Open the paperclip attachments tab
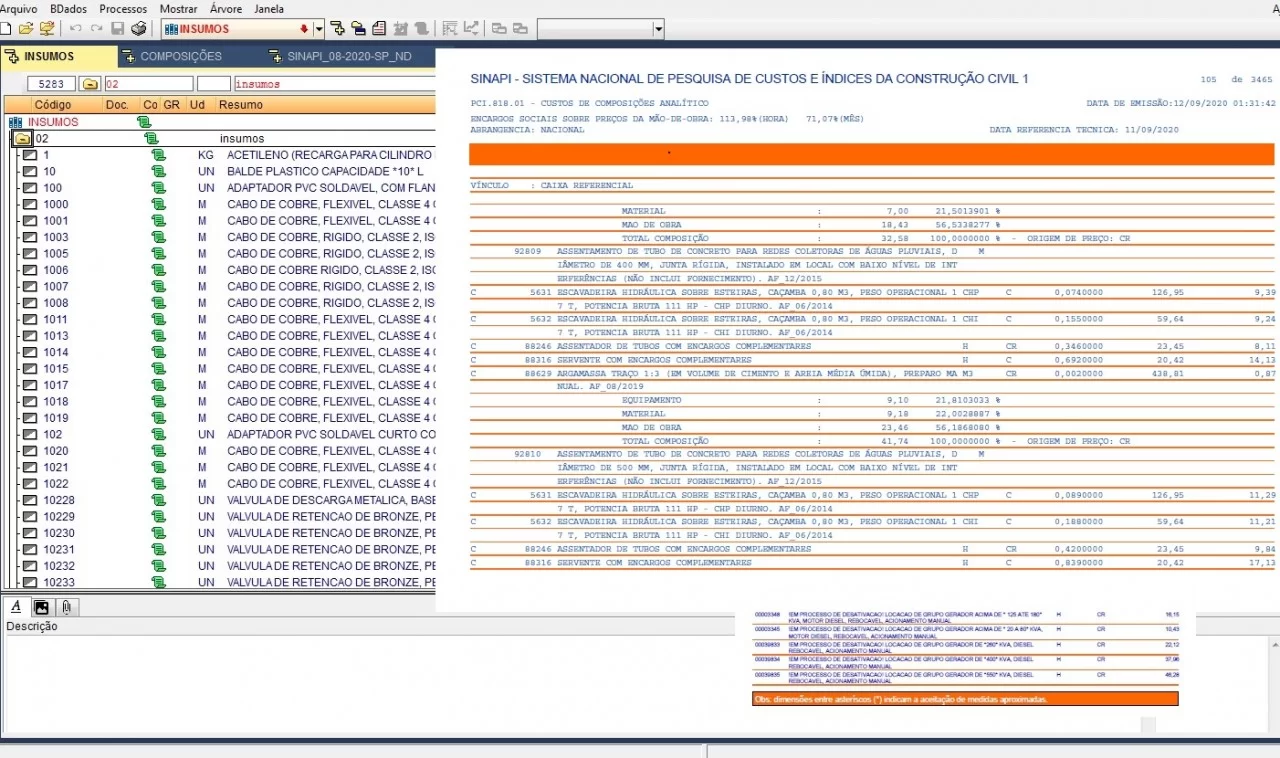The height and width of the screenshot is (758, 1280). coord(66,607)
